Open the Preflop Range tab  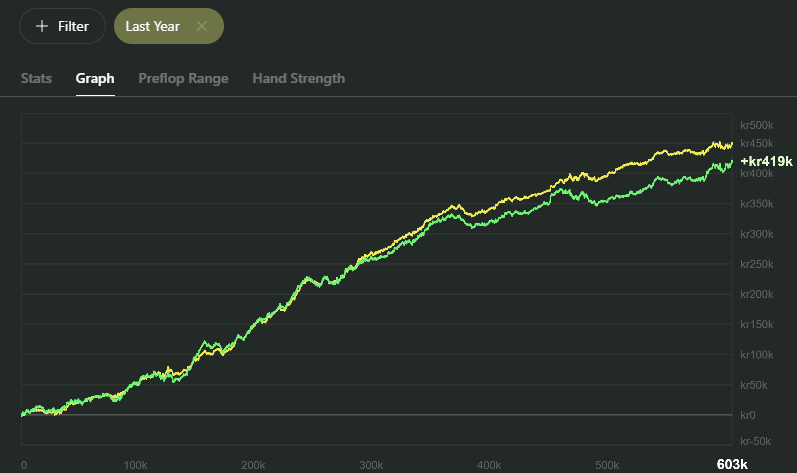(183, 78)
